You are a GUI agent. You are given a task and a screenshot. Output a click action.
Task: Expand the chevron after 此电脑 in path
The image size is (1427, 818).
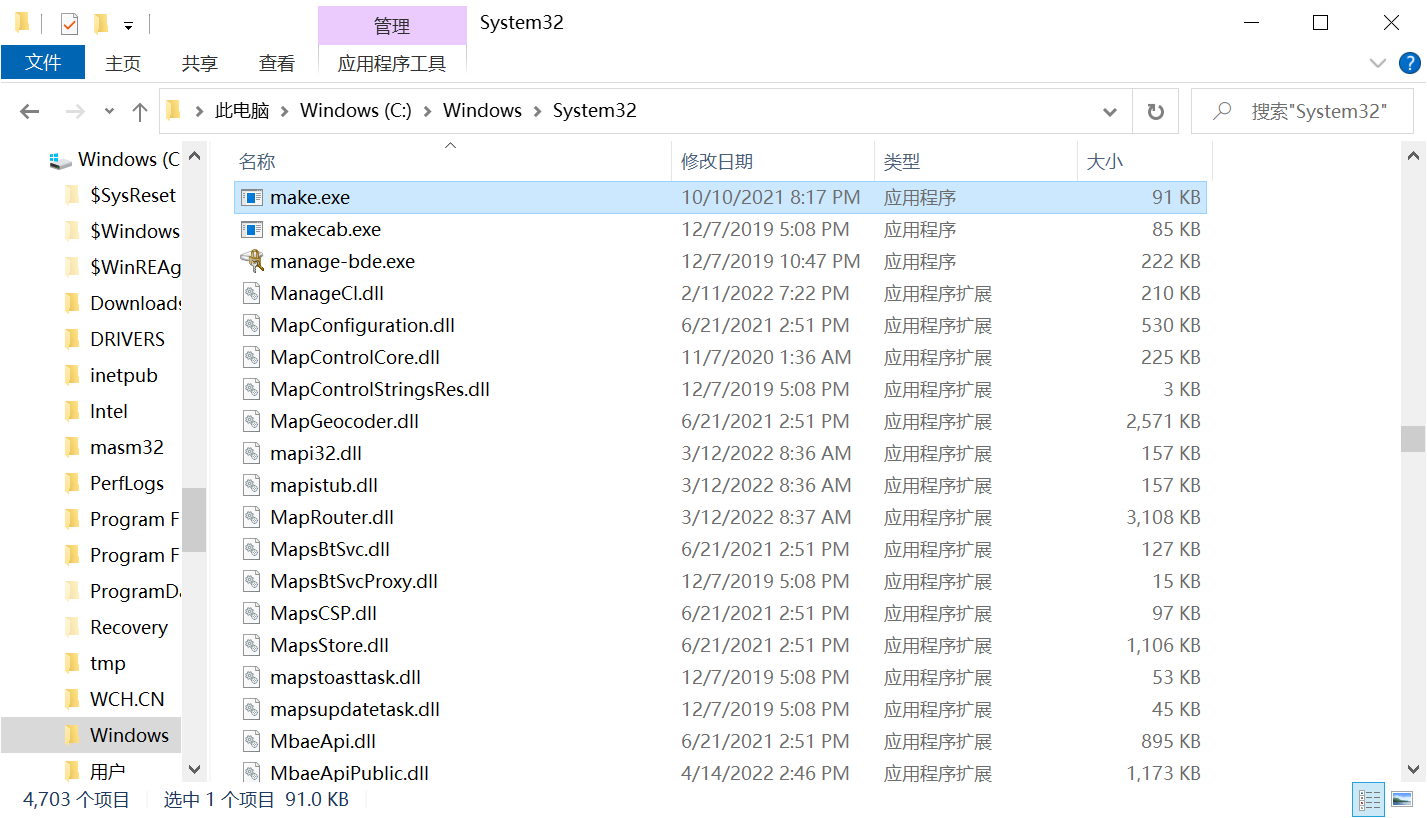click(284, 111)
